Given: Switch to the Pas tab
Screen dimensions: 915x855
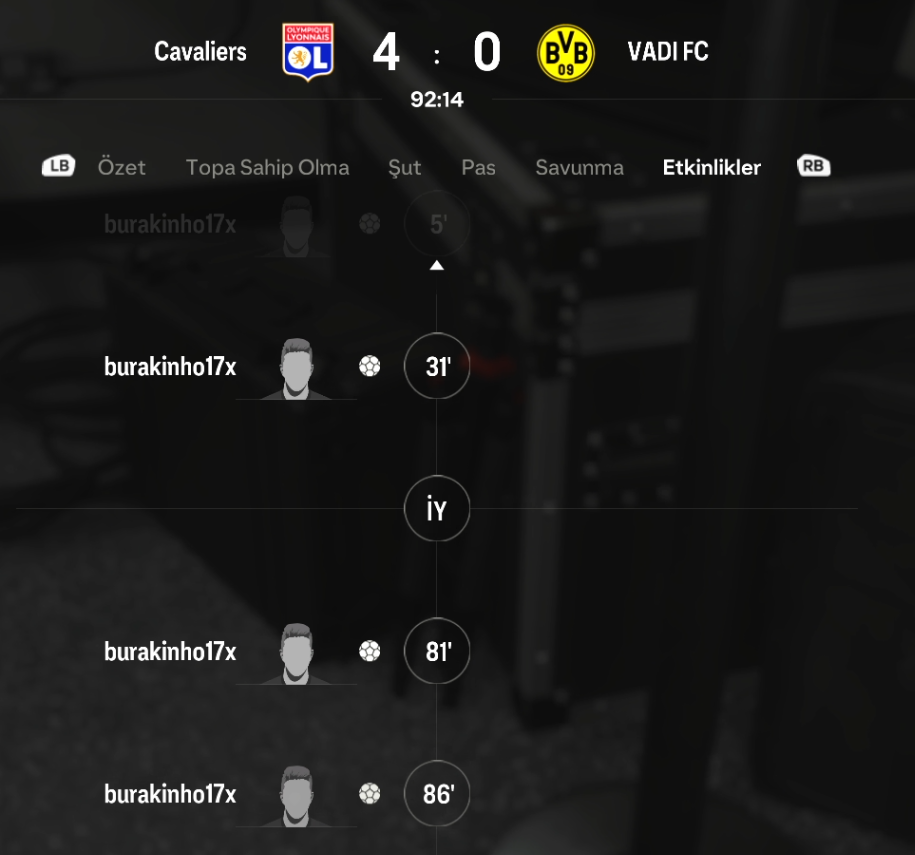Looking at the screenshot, I should [x=479, y=167].
